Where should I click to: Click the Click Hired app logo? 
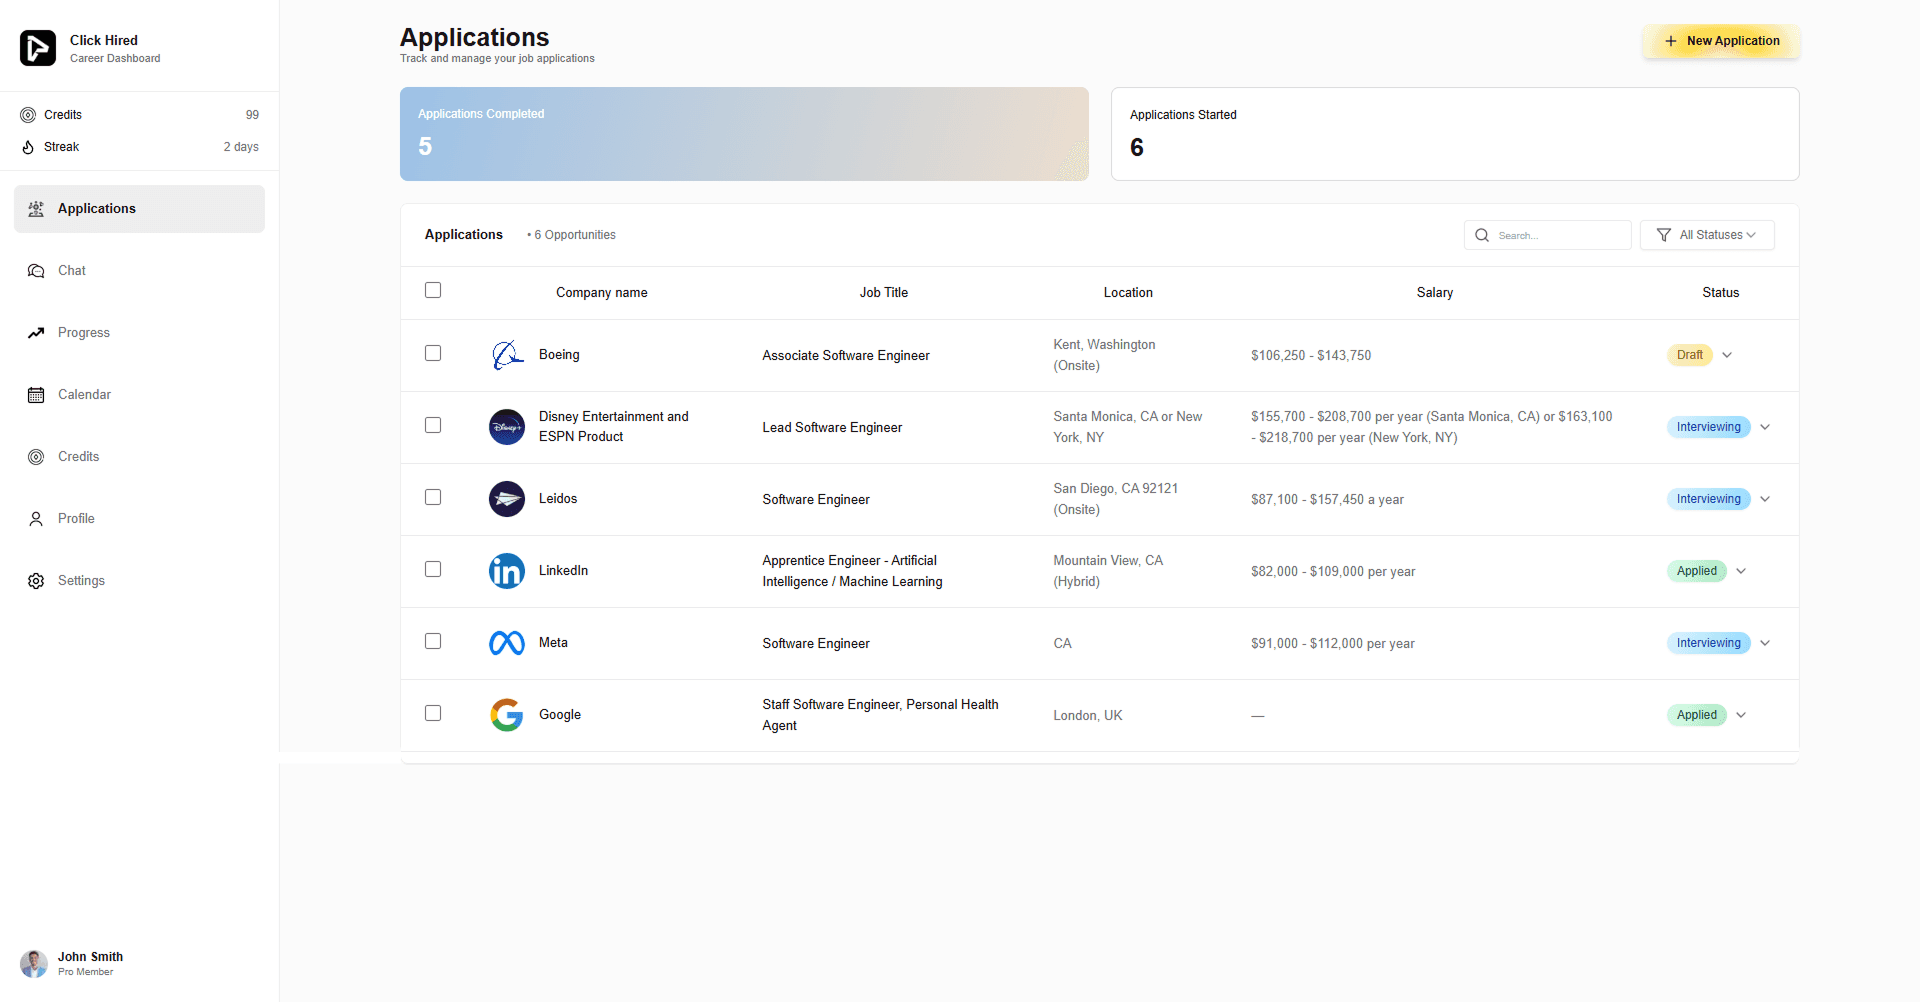pyautogui.click(x=37, y=47)
